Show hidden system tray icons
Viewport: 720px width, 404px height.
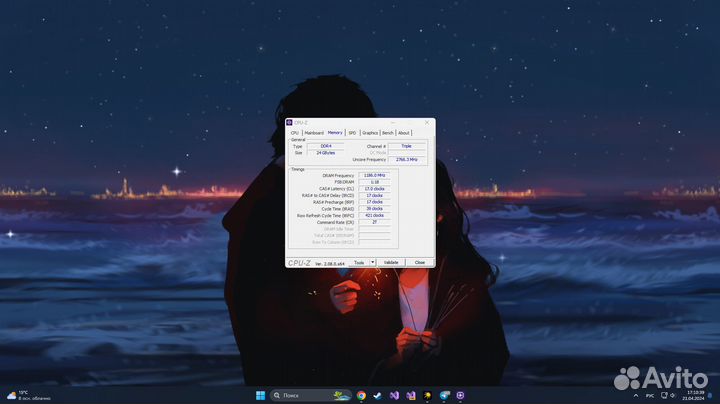click(x=636, y=395)
